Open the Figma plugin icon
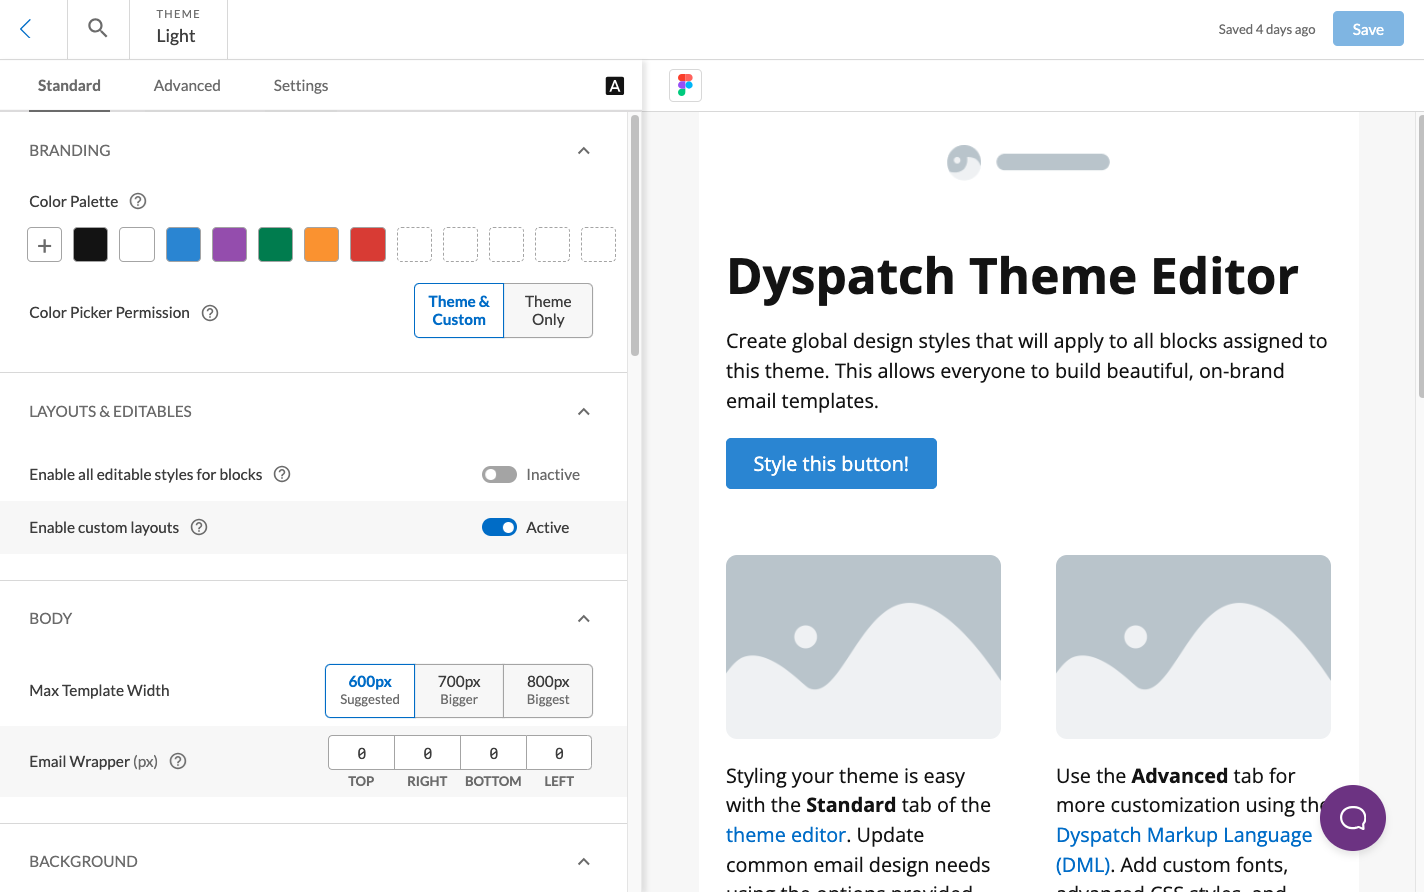The width and height of the screenshot is (1424, 892). pyautogui.click(x=685, y=85)
